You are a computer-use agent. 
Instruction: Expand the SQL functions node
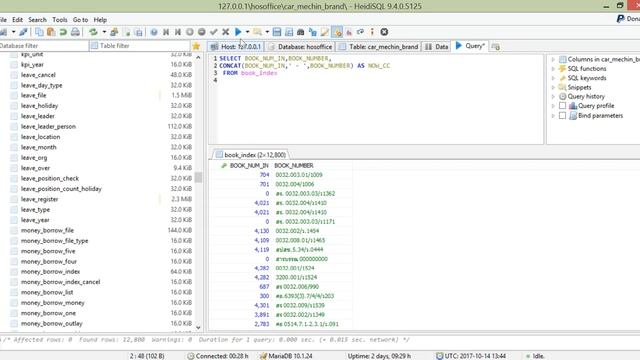pos(553,69)
